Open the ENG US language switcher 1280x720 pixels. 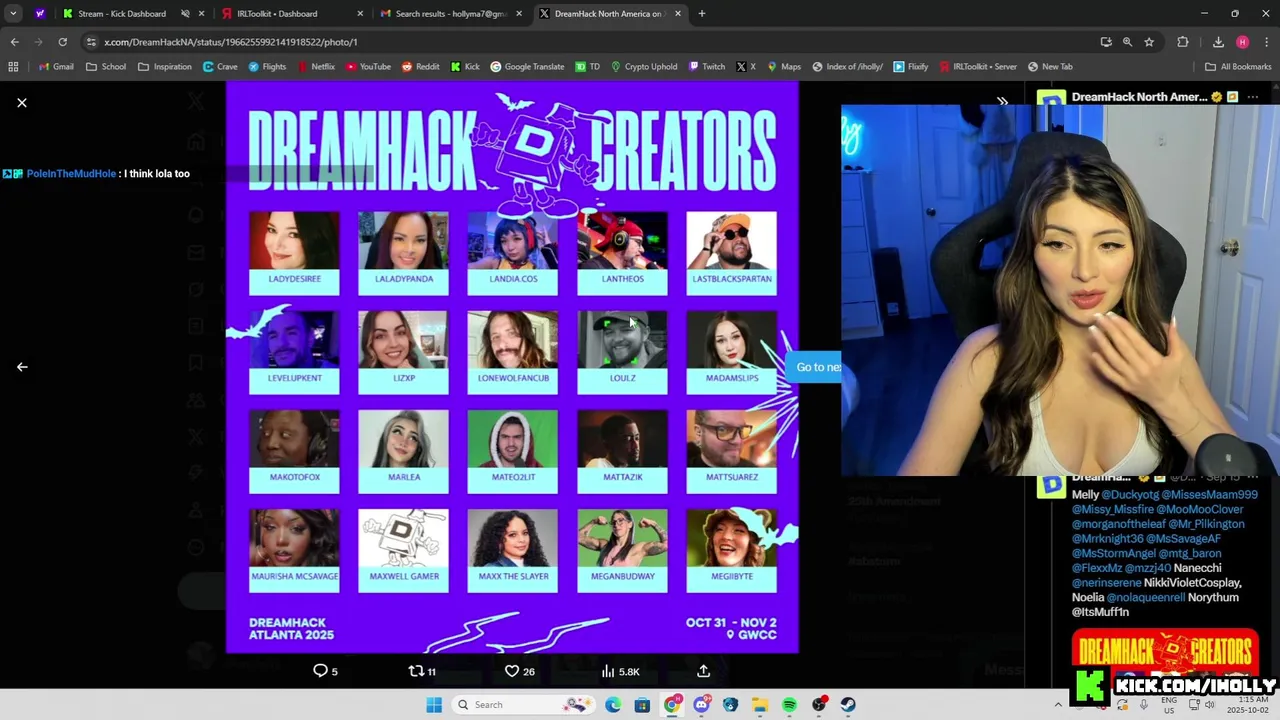[x=1169, y=705]
